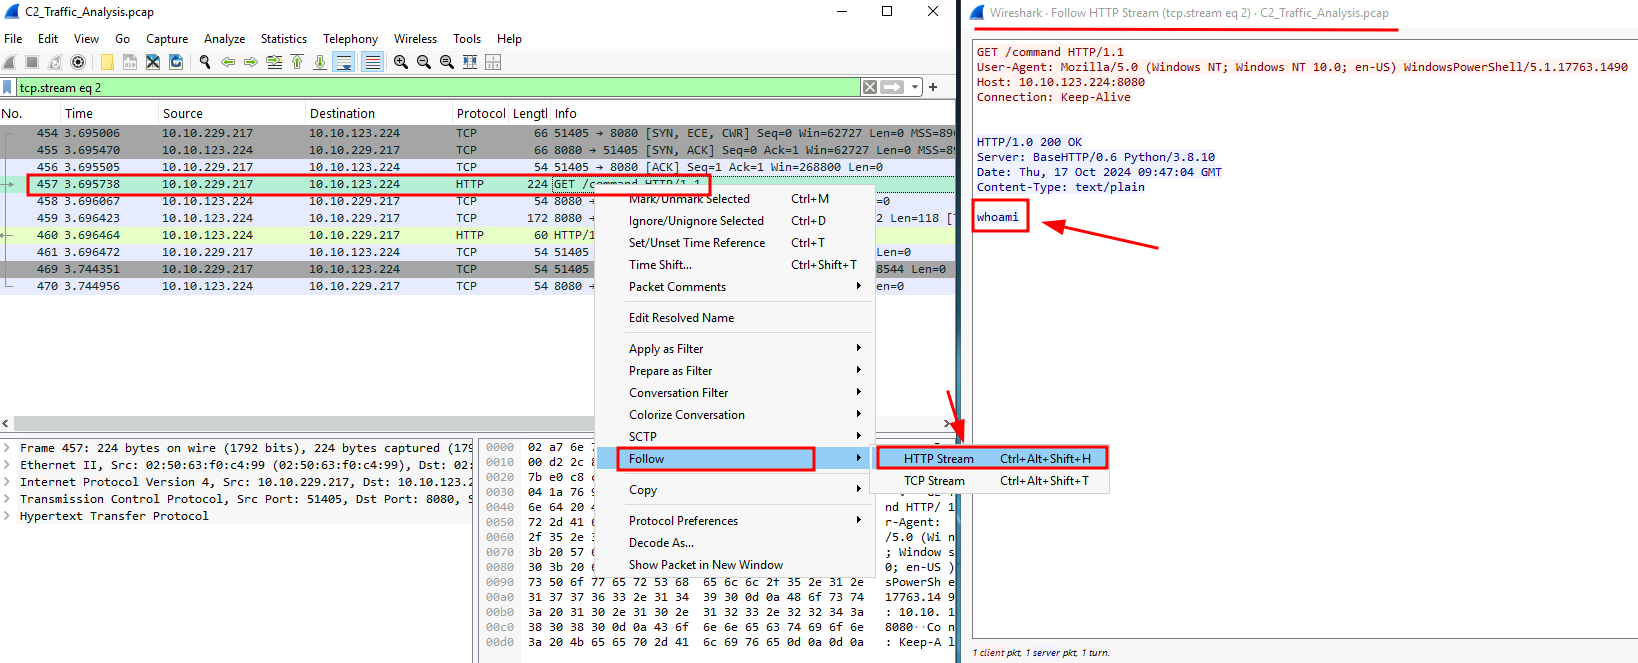Jump to last packet icon
The width and height of the screenshot is (1638, 663).
tap(320, 62)
